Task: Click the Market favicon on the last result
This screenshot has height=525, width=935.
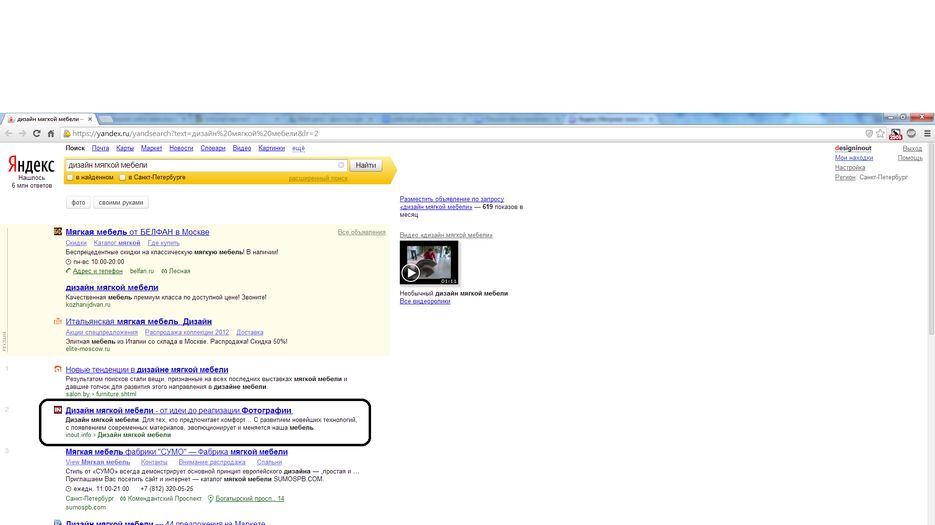Action: pos(58,523)
